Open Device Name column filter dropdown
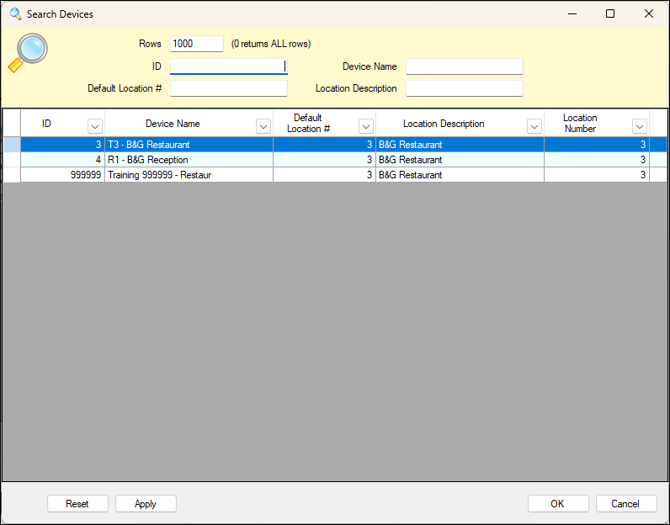 264,126
